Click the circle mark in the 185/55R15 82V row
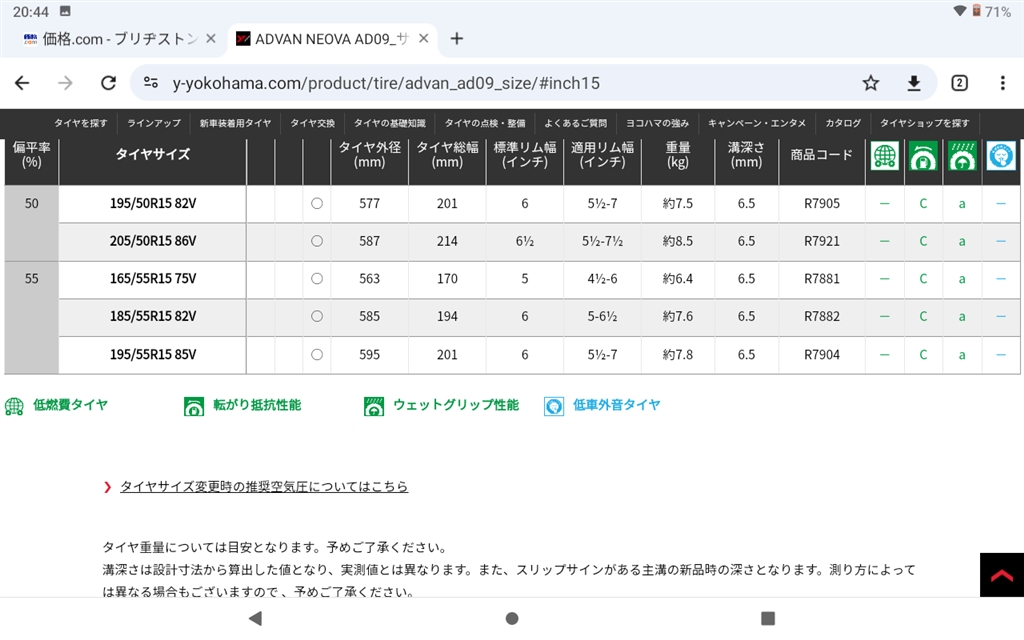1024x640 pixels. tap(317, 316)
